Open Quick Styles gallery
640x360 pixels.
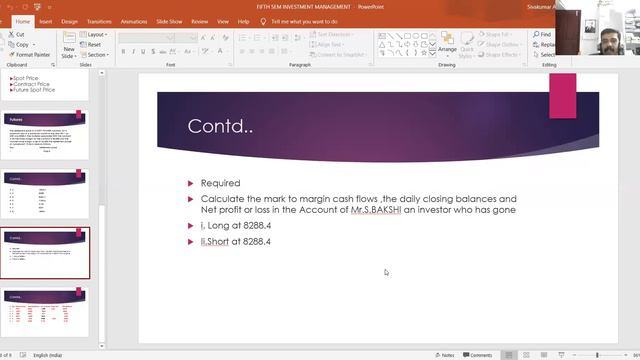(466, 45)
